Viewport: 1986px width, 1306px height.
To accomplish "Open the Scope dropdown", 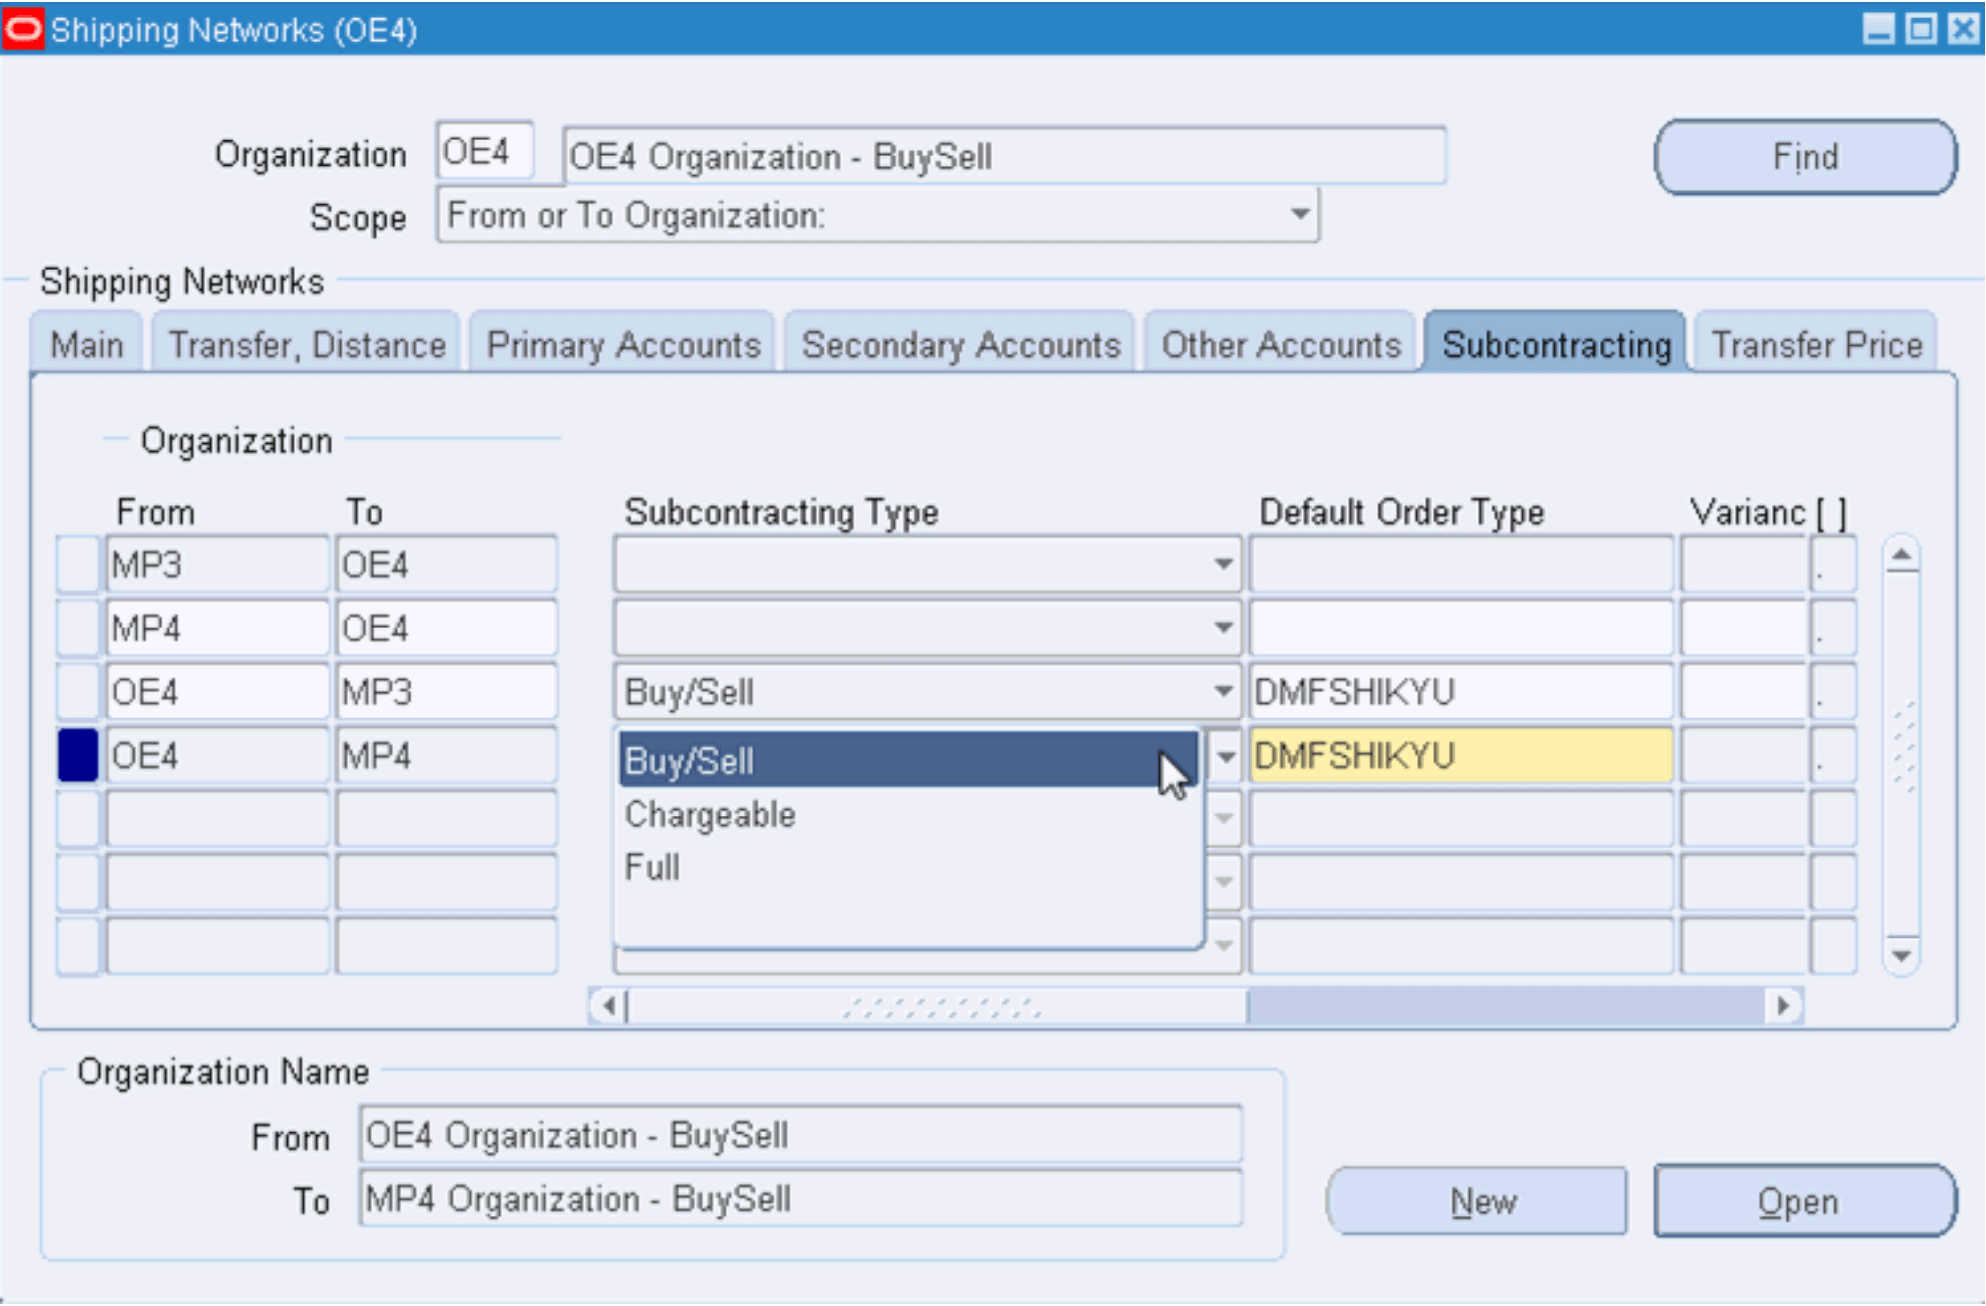I will 1301,214.
